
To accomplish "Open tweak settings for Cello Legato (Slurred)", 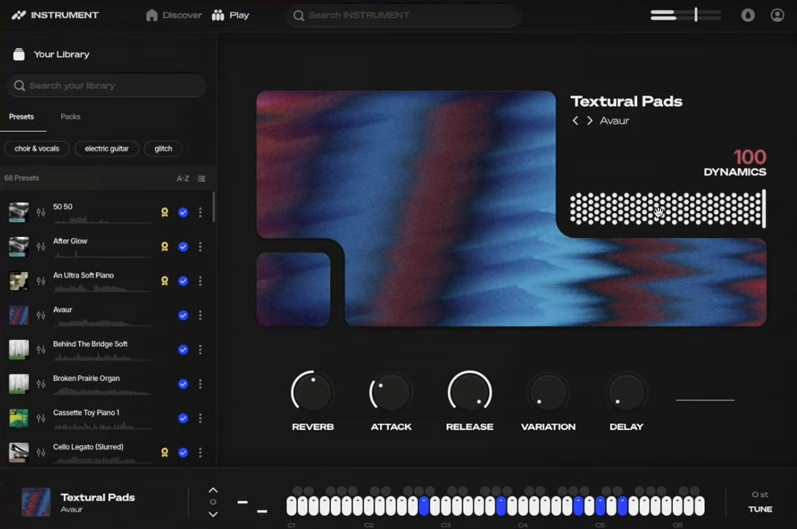I will coord(41,453).
